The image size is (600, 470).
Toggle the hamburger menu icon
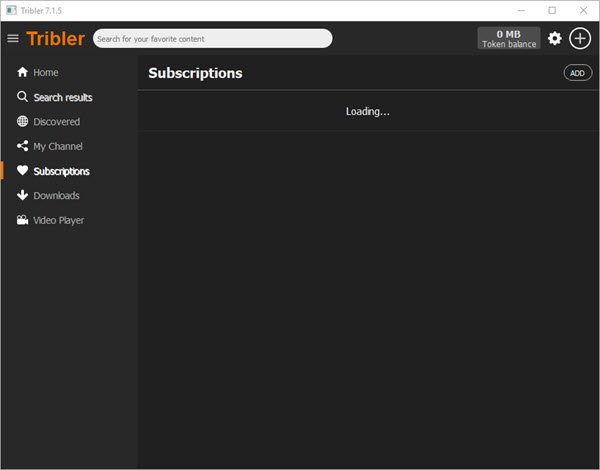(13, 38)
